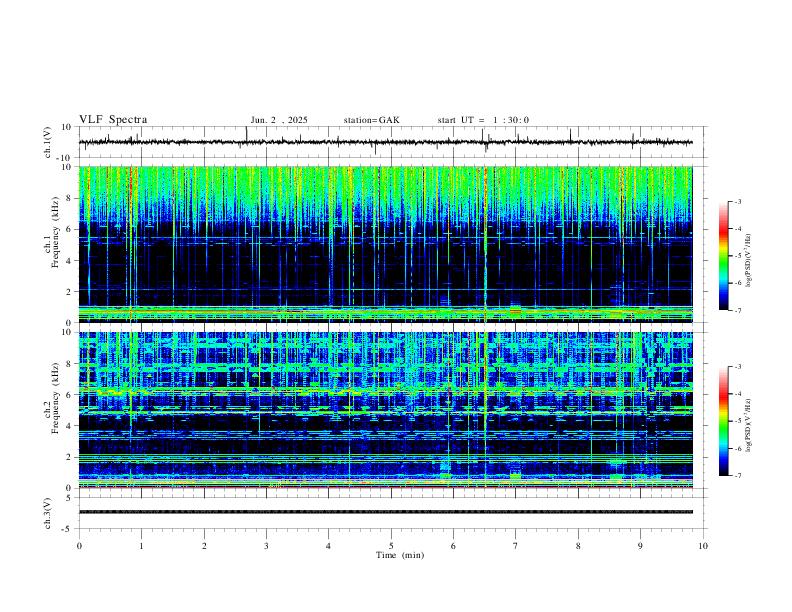Click the "8" kHz tick of ch.1 spectrogram
The image size is (792, 612).
click(70, 198)
